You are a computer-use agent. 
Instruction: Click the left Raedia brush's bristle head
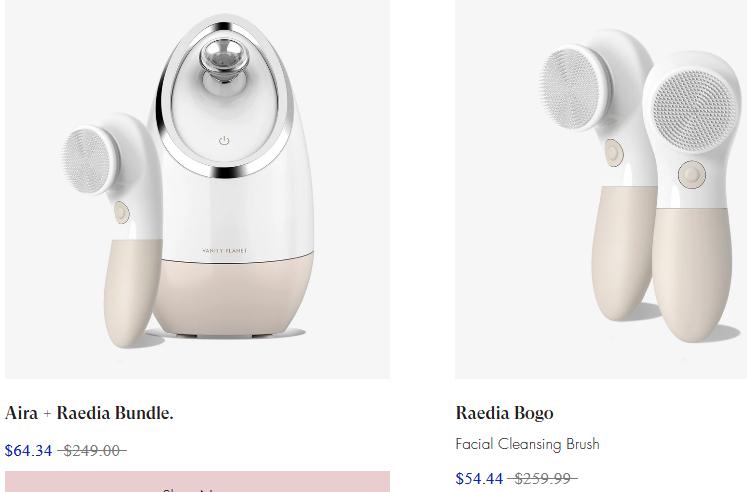(x=570, y=88)
